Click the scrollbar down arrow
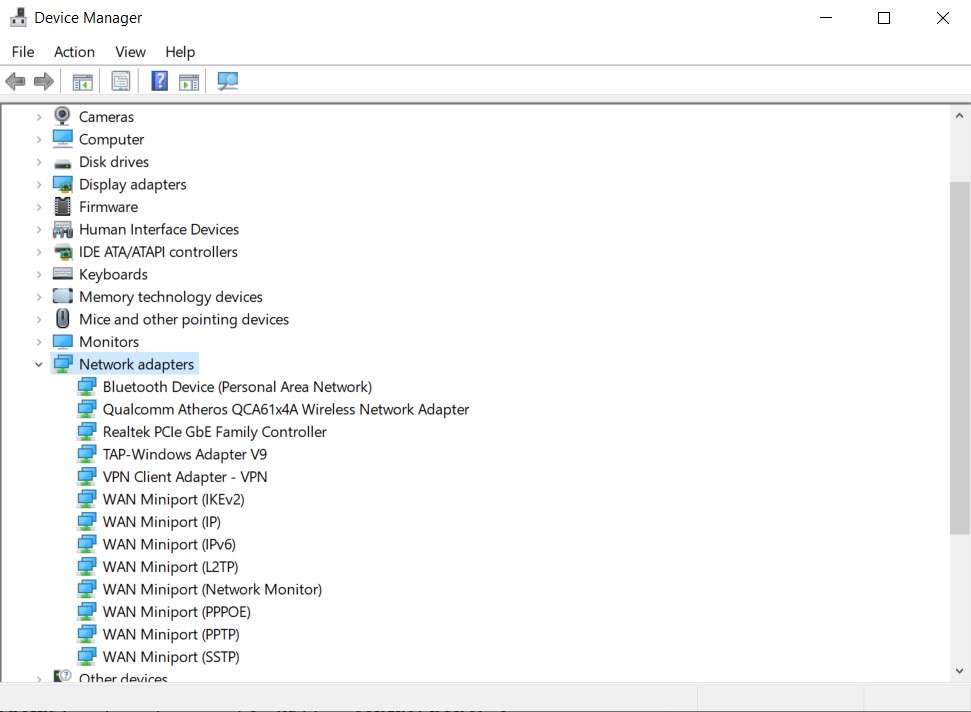This screenshot has height=712, width=971. pos(959,671)
